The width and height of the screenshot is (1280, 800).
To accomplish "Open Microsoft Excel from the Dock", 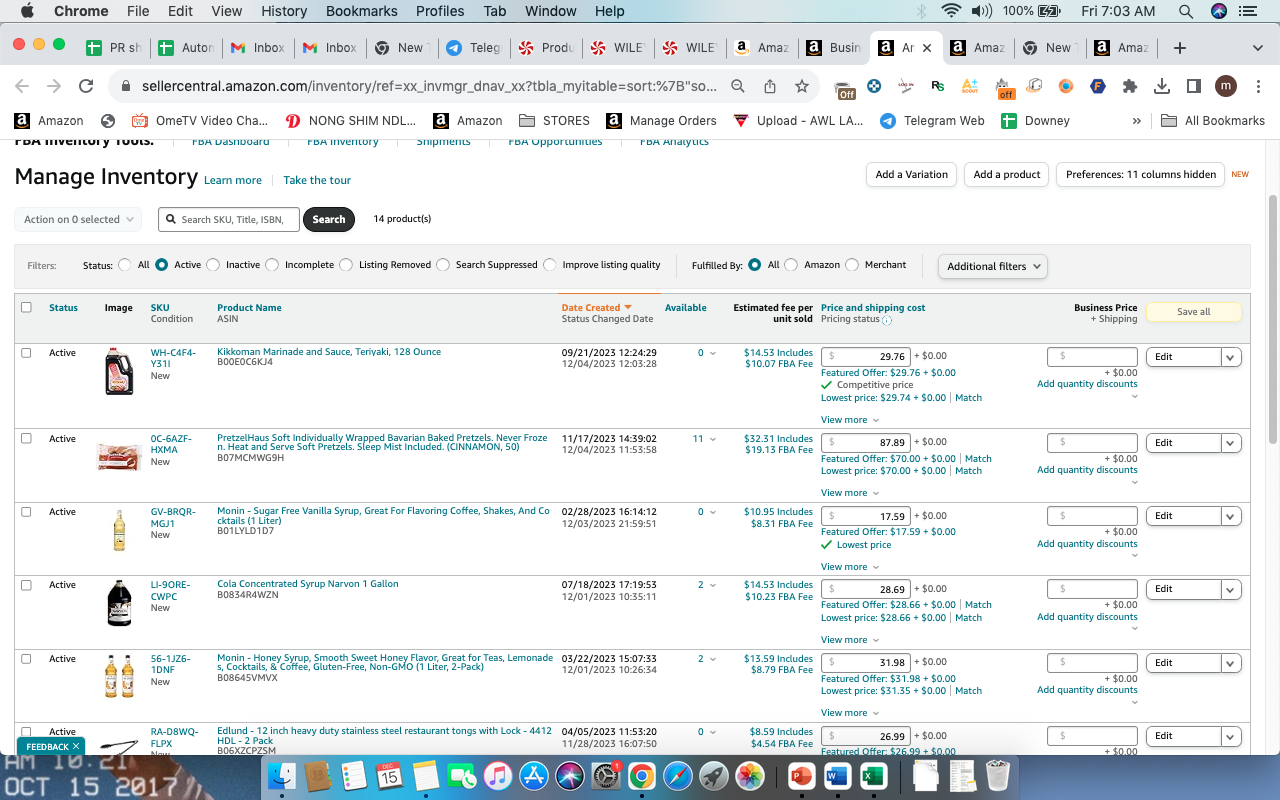I will pos(873,776).
